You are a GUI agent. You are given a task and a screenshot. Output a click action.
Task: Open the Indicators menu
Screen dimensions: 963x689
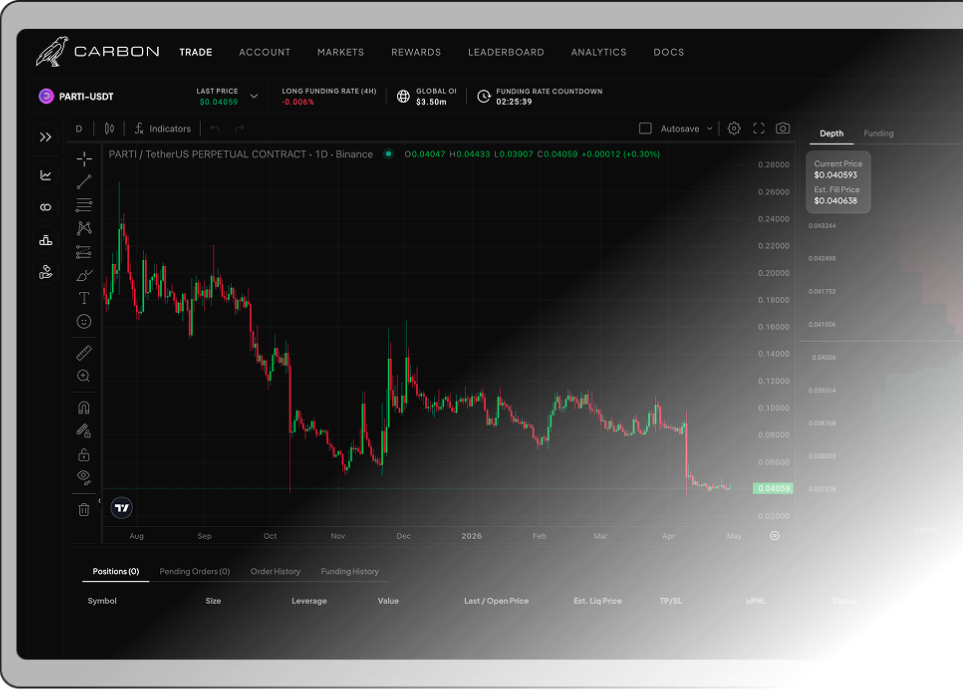(163, 128)
